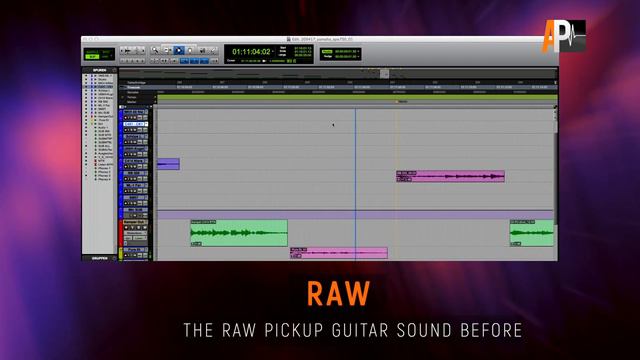This screenshot has height=360, width=640.
Task: Select the green clip at the timeline's right edge
Action: point(532,233)
